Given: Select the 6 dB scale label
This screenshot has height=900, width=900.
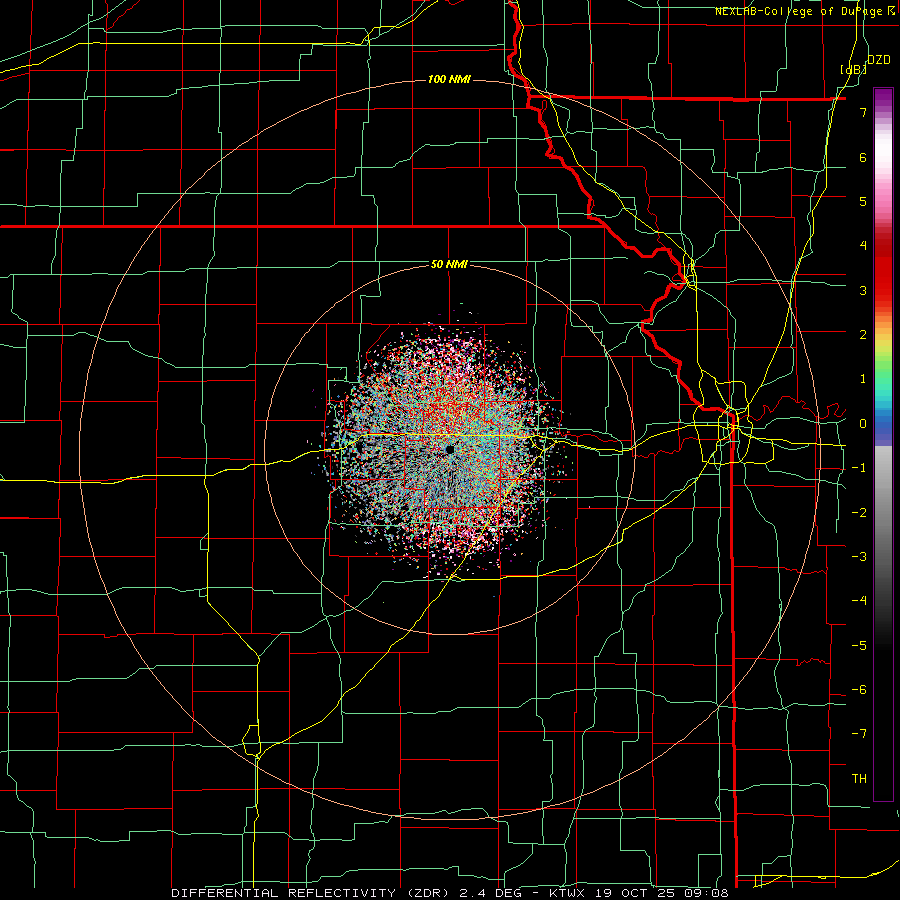Looking at the screenshot, I should 863,157.
